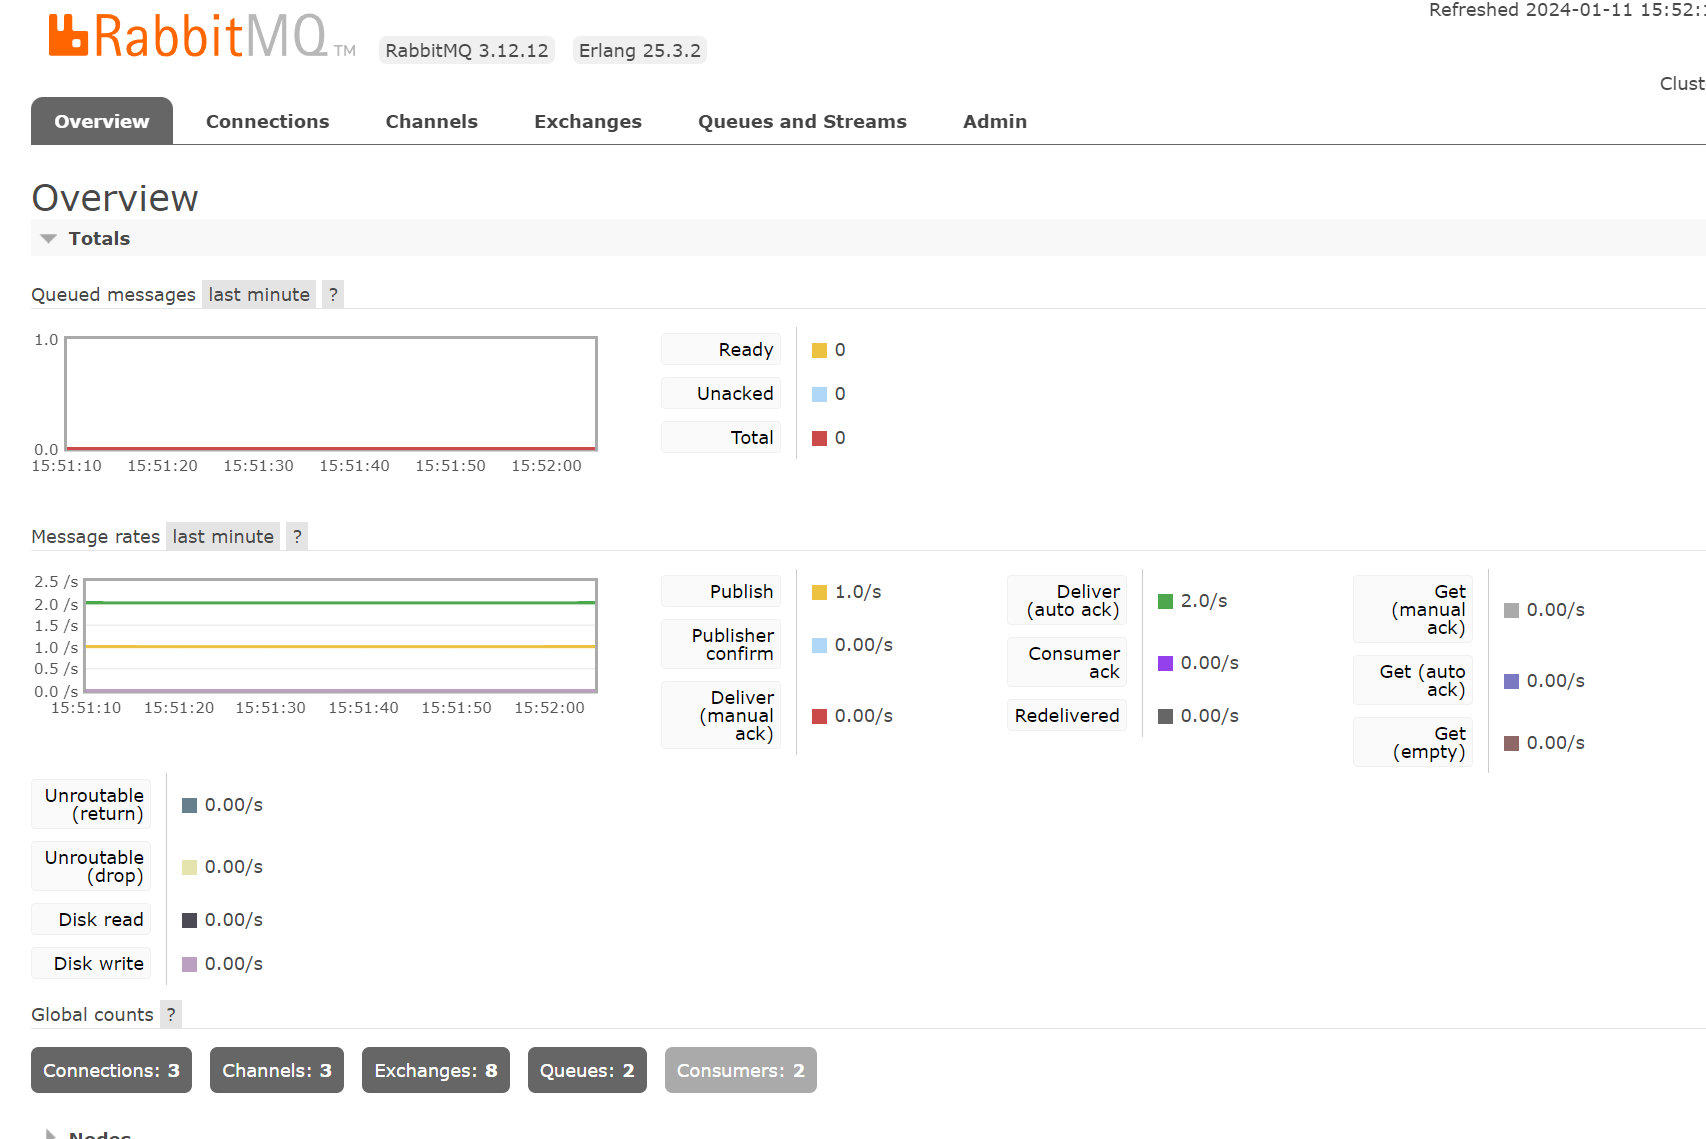
Task: Click the 1.0/s Publish rate value
Action: click(x=858, y=592)
